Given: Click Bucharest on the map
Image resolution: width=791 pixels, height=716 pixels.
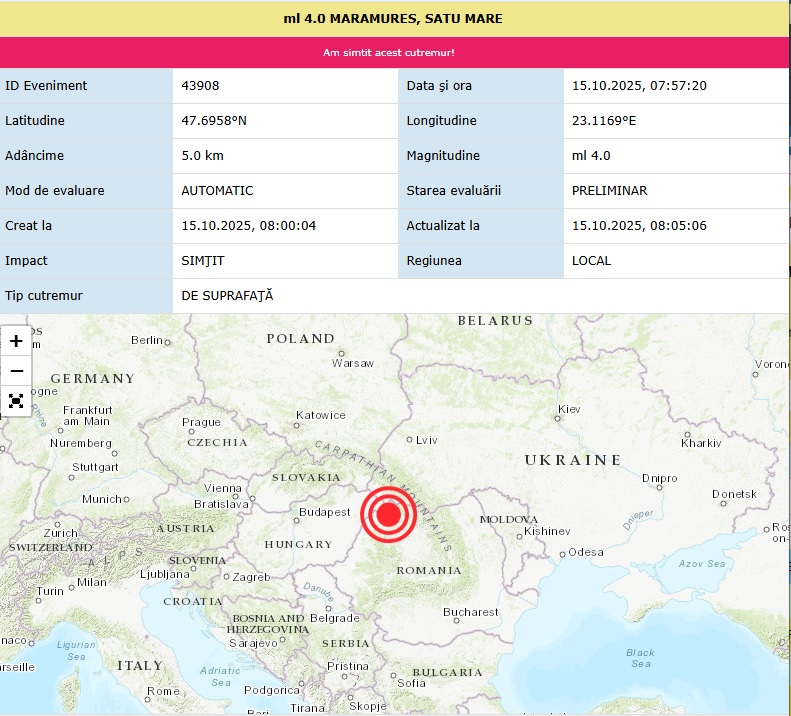Looking at the screenshot, I should coord(470,612).
